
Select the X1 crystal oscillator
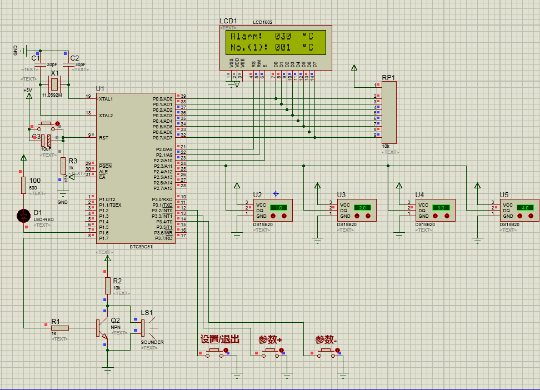pyautogui.click(x=54, y=84)
